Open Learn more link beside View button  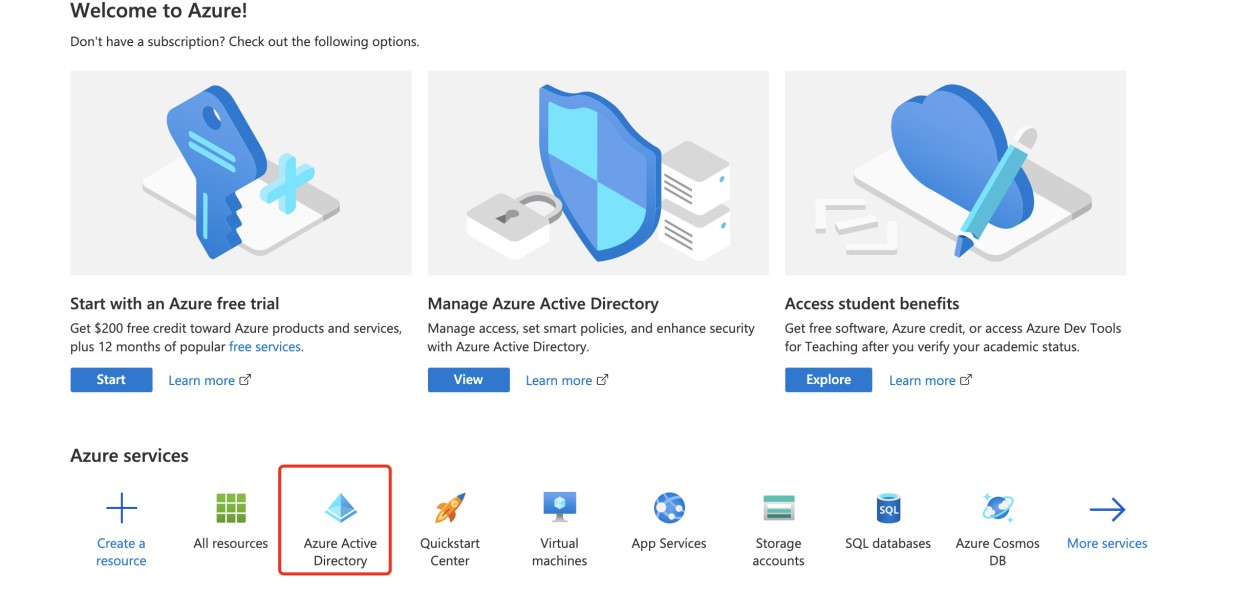click(566, 380)
